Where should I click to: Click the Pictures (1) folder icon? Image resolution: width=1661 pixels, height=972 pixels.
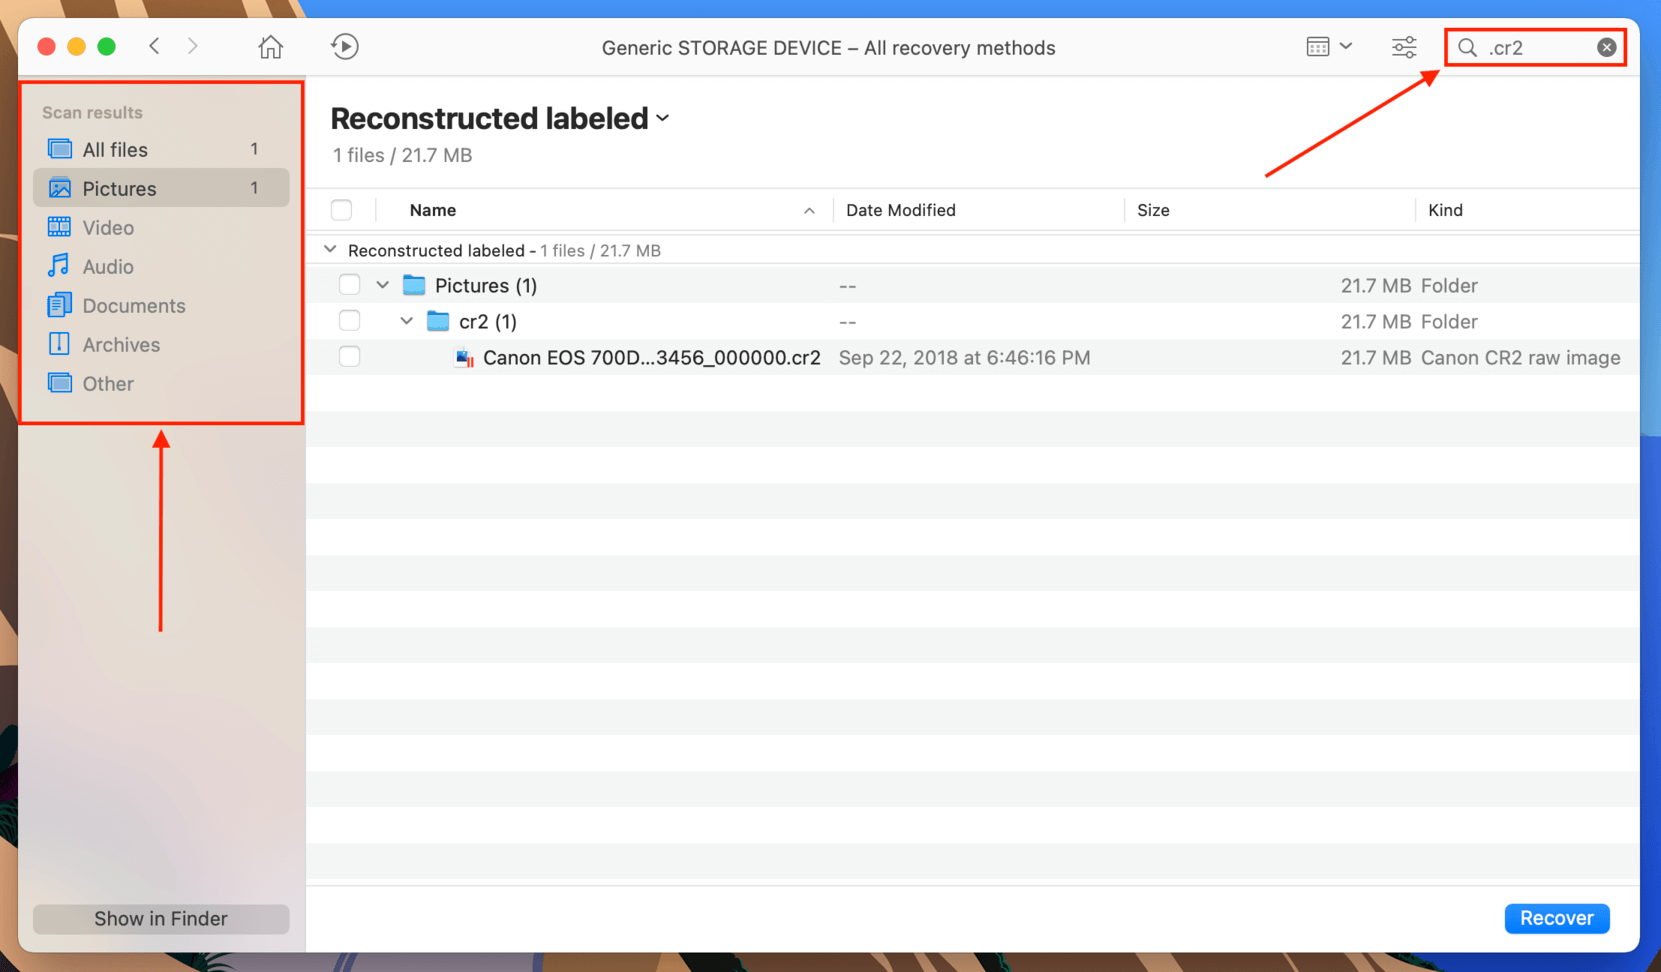click(414, 285)
